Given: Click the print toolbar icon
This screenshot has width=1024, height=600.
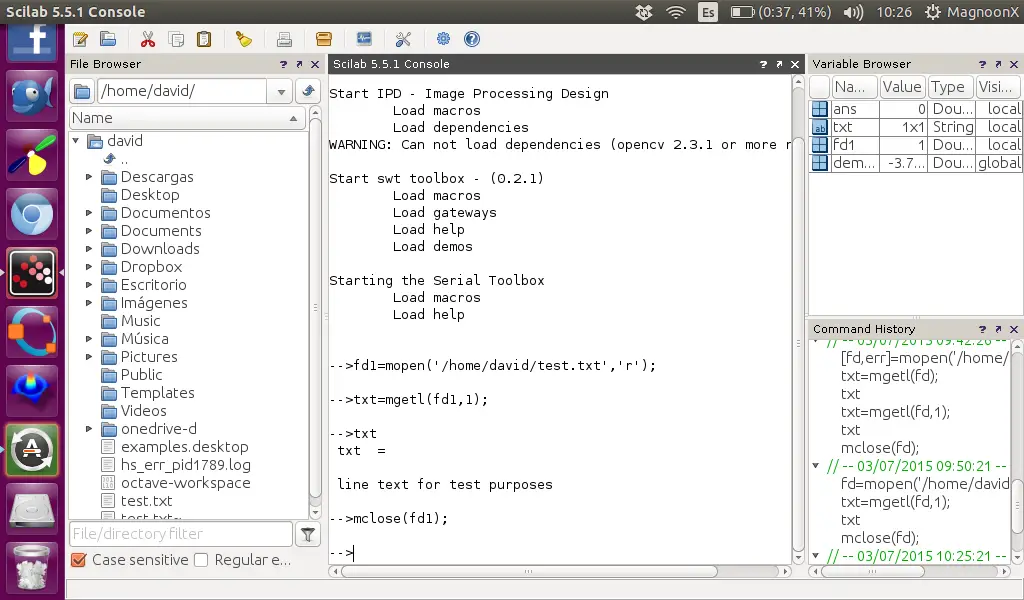Looking at the screenshot, I should 284,39.
